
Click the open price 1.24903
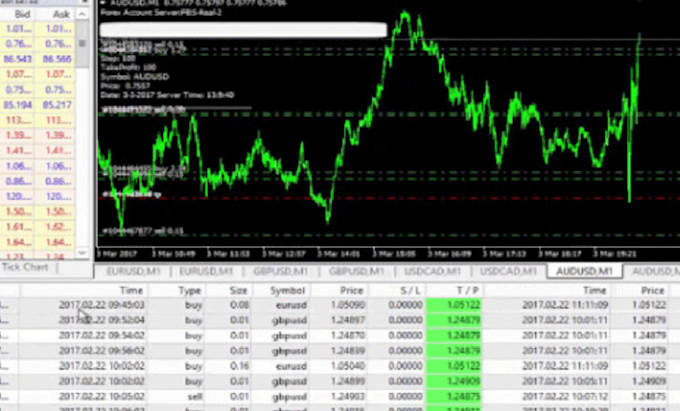click(348, 397)
